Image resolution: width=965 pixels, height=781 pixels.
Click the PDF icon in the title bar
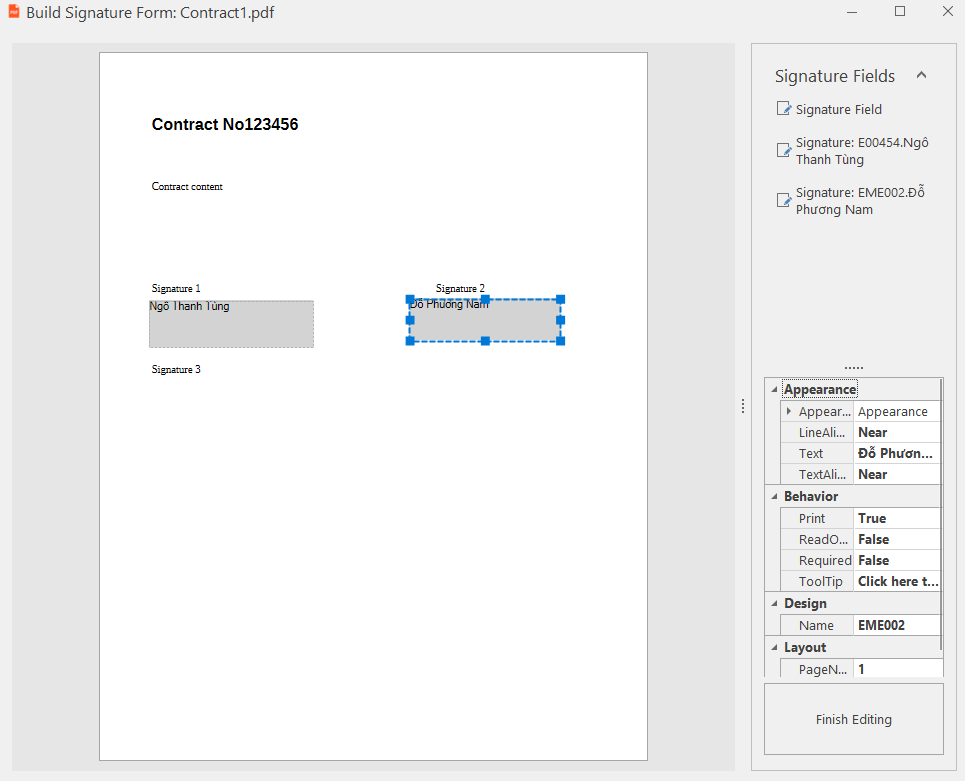(x=14, y=13)
